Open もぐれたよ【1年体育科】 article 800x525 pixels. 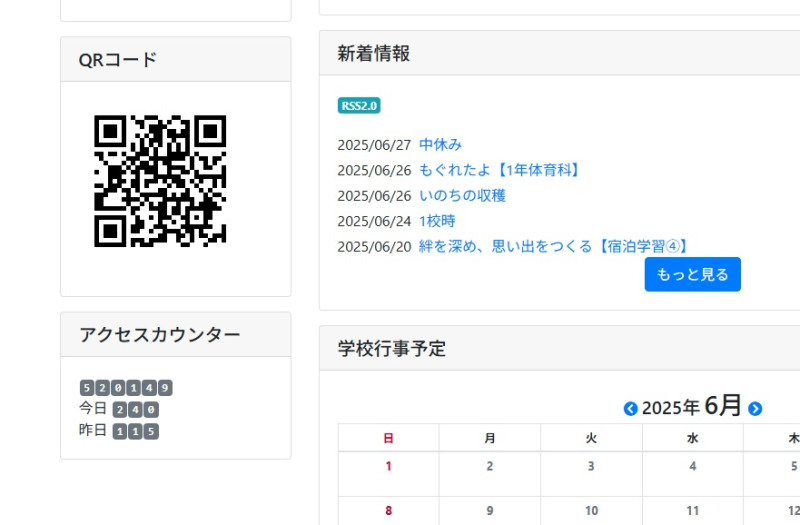click(x=501, y=170)
